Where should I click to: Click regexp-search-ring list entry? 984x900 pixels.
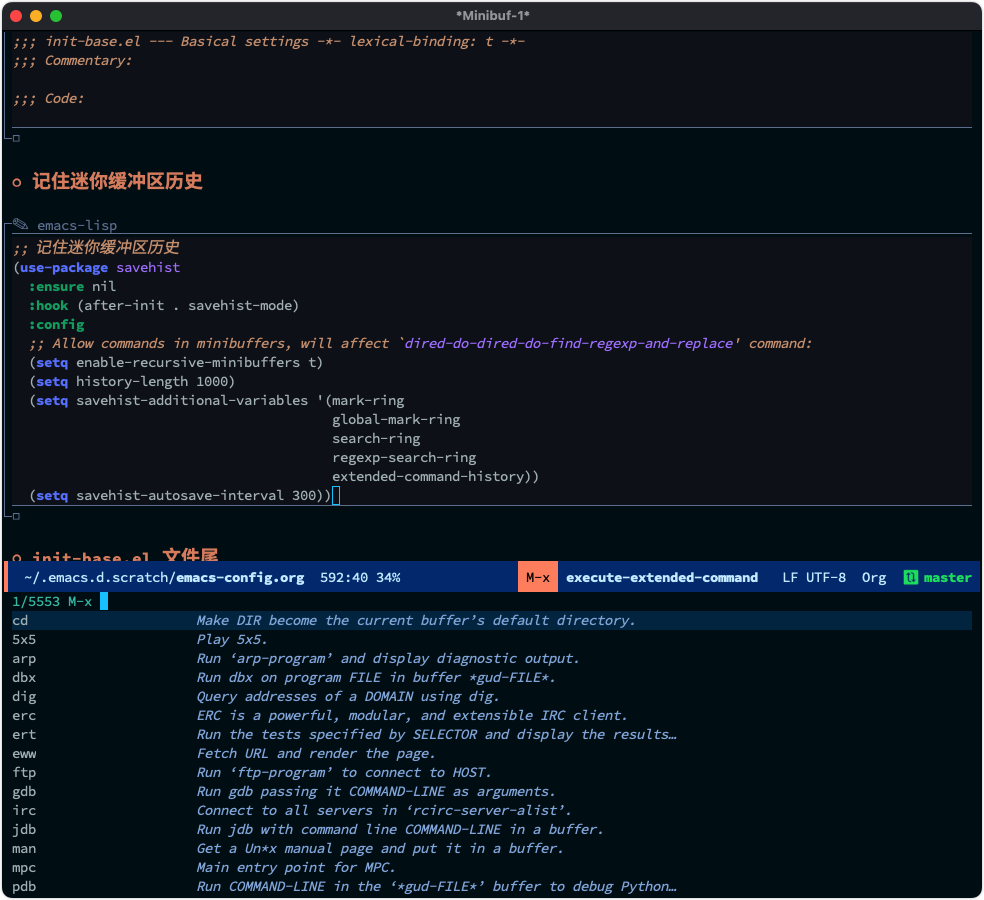[x=404, y=458]
